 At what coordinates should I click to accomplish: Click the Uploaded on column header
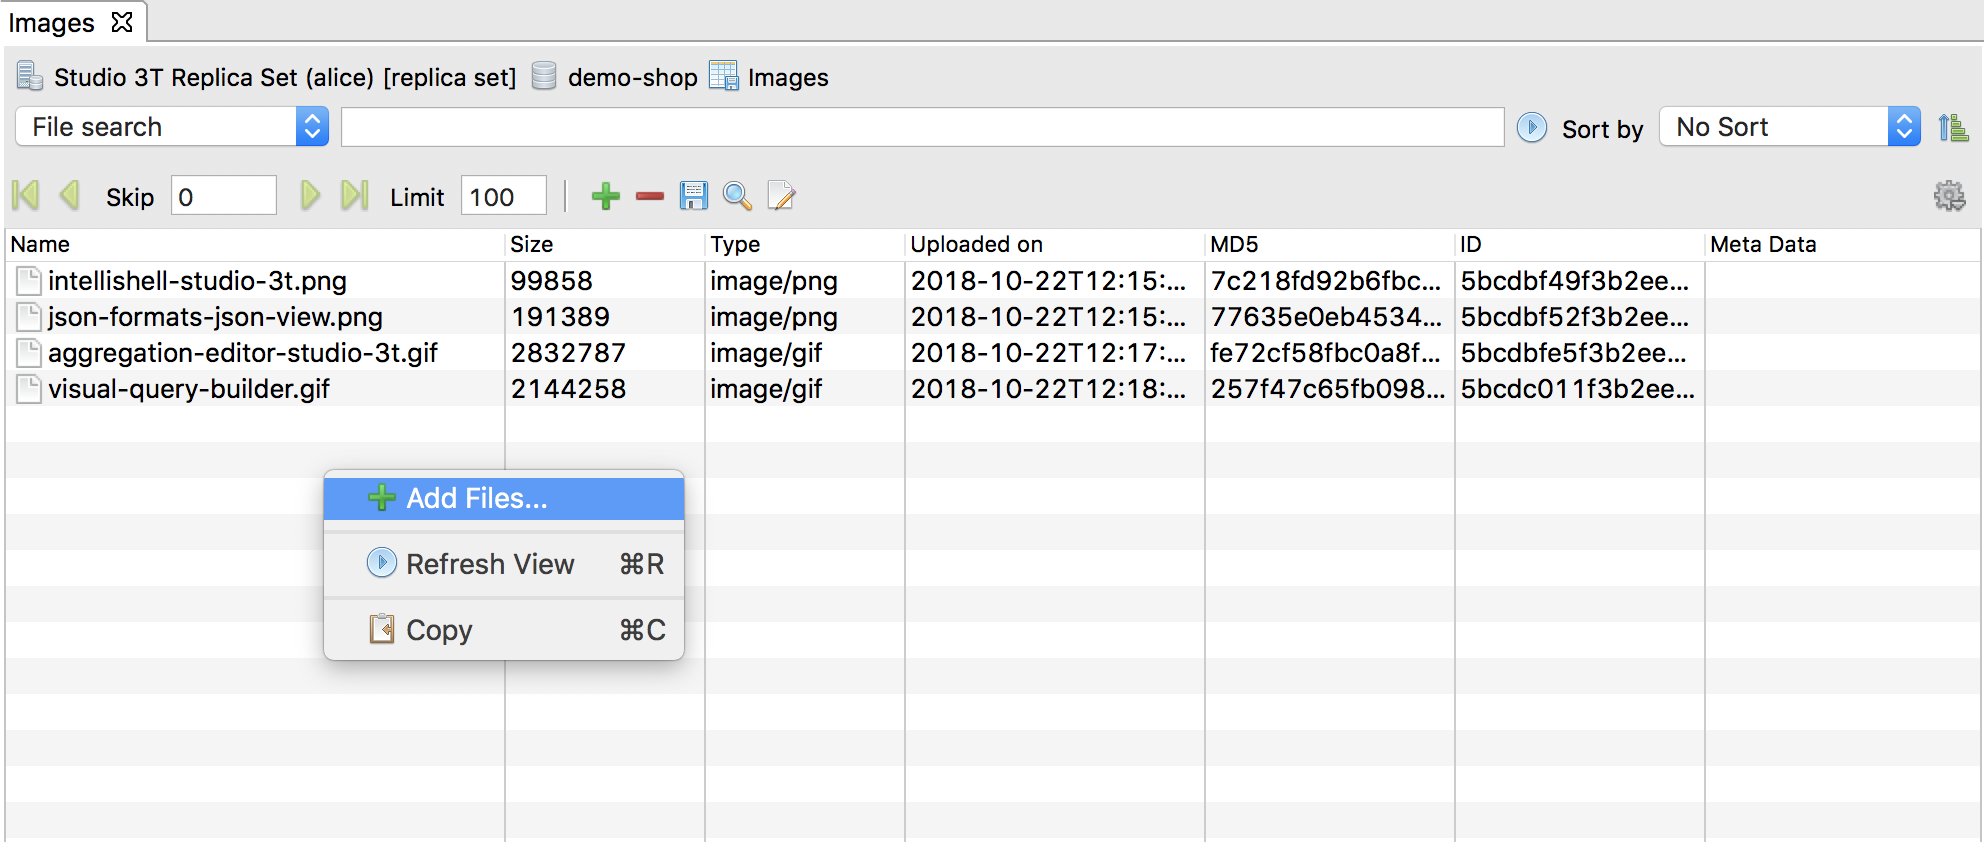[976, 244]
